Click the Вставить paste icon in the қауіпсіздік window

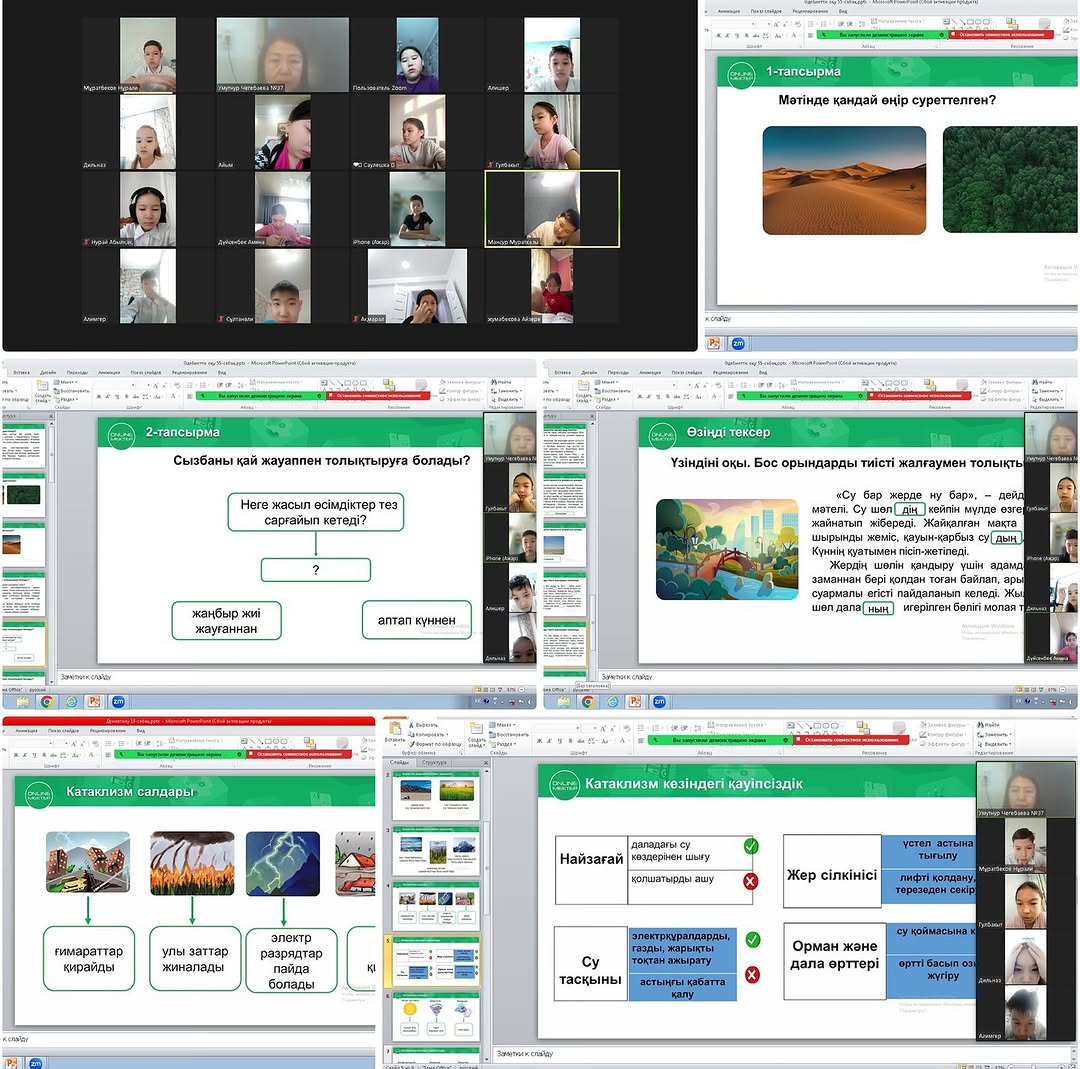395,730
